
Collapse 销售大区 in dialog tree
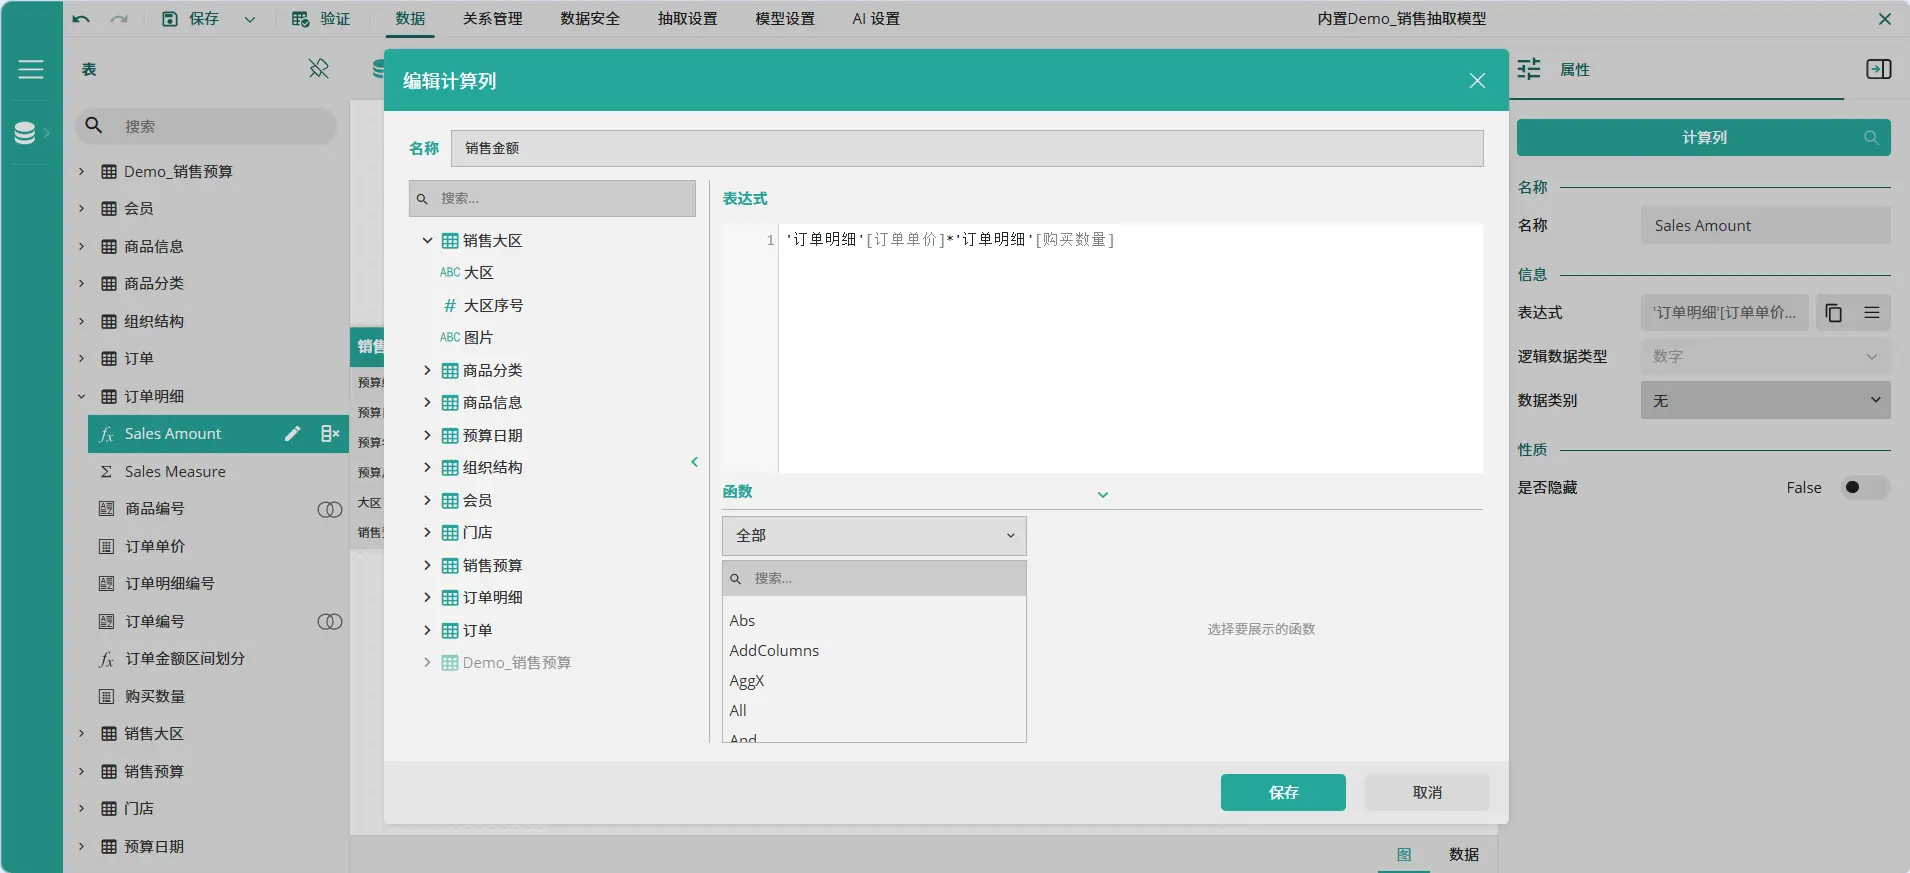[x=427, y=240]
